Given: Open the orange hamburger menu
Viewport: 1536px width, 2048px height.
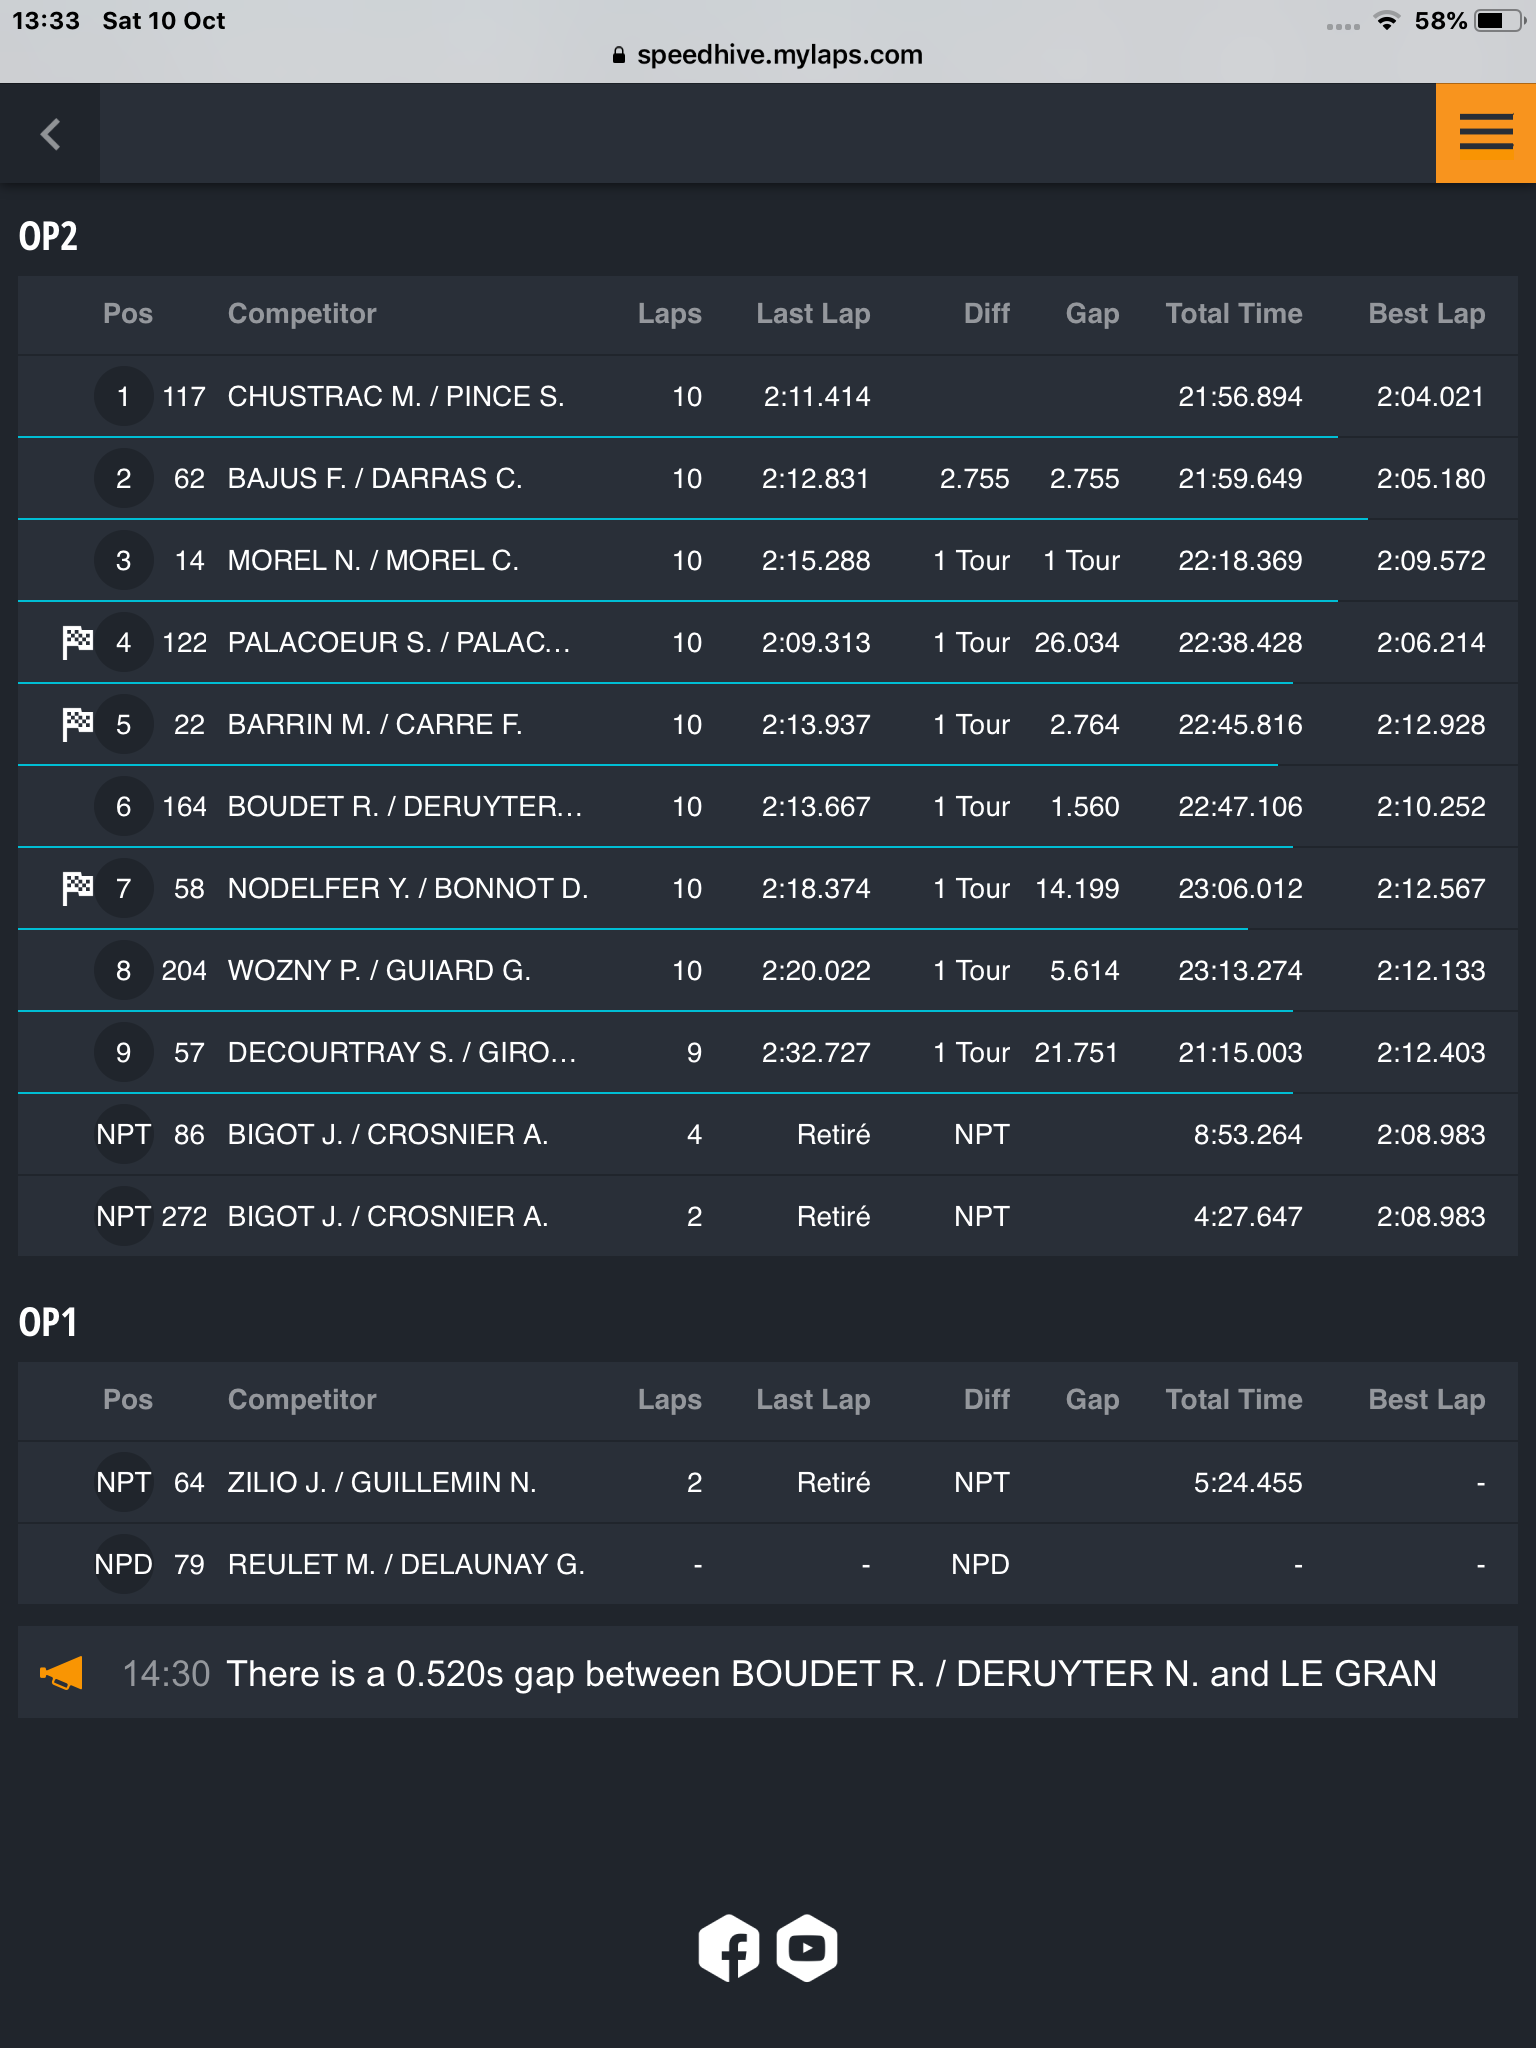Looking at the screenshot, I should [1486, 133].
